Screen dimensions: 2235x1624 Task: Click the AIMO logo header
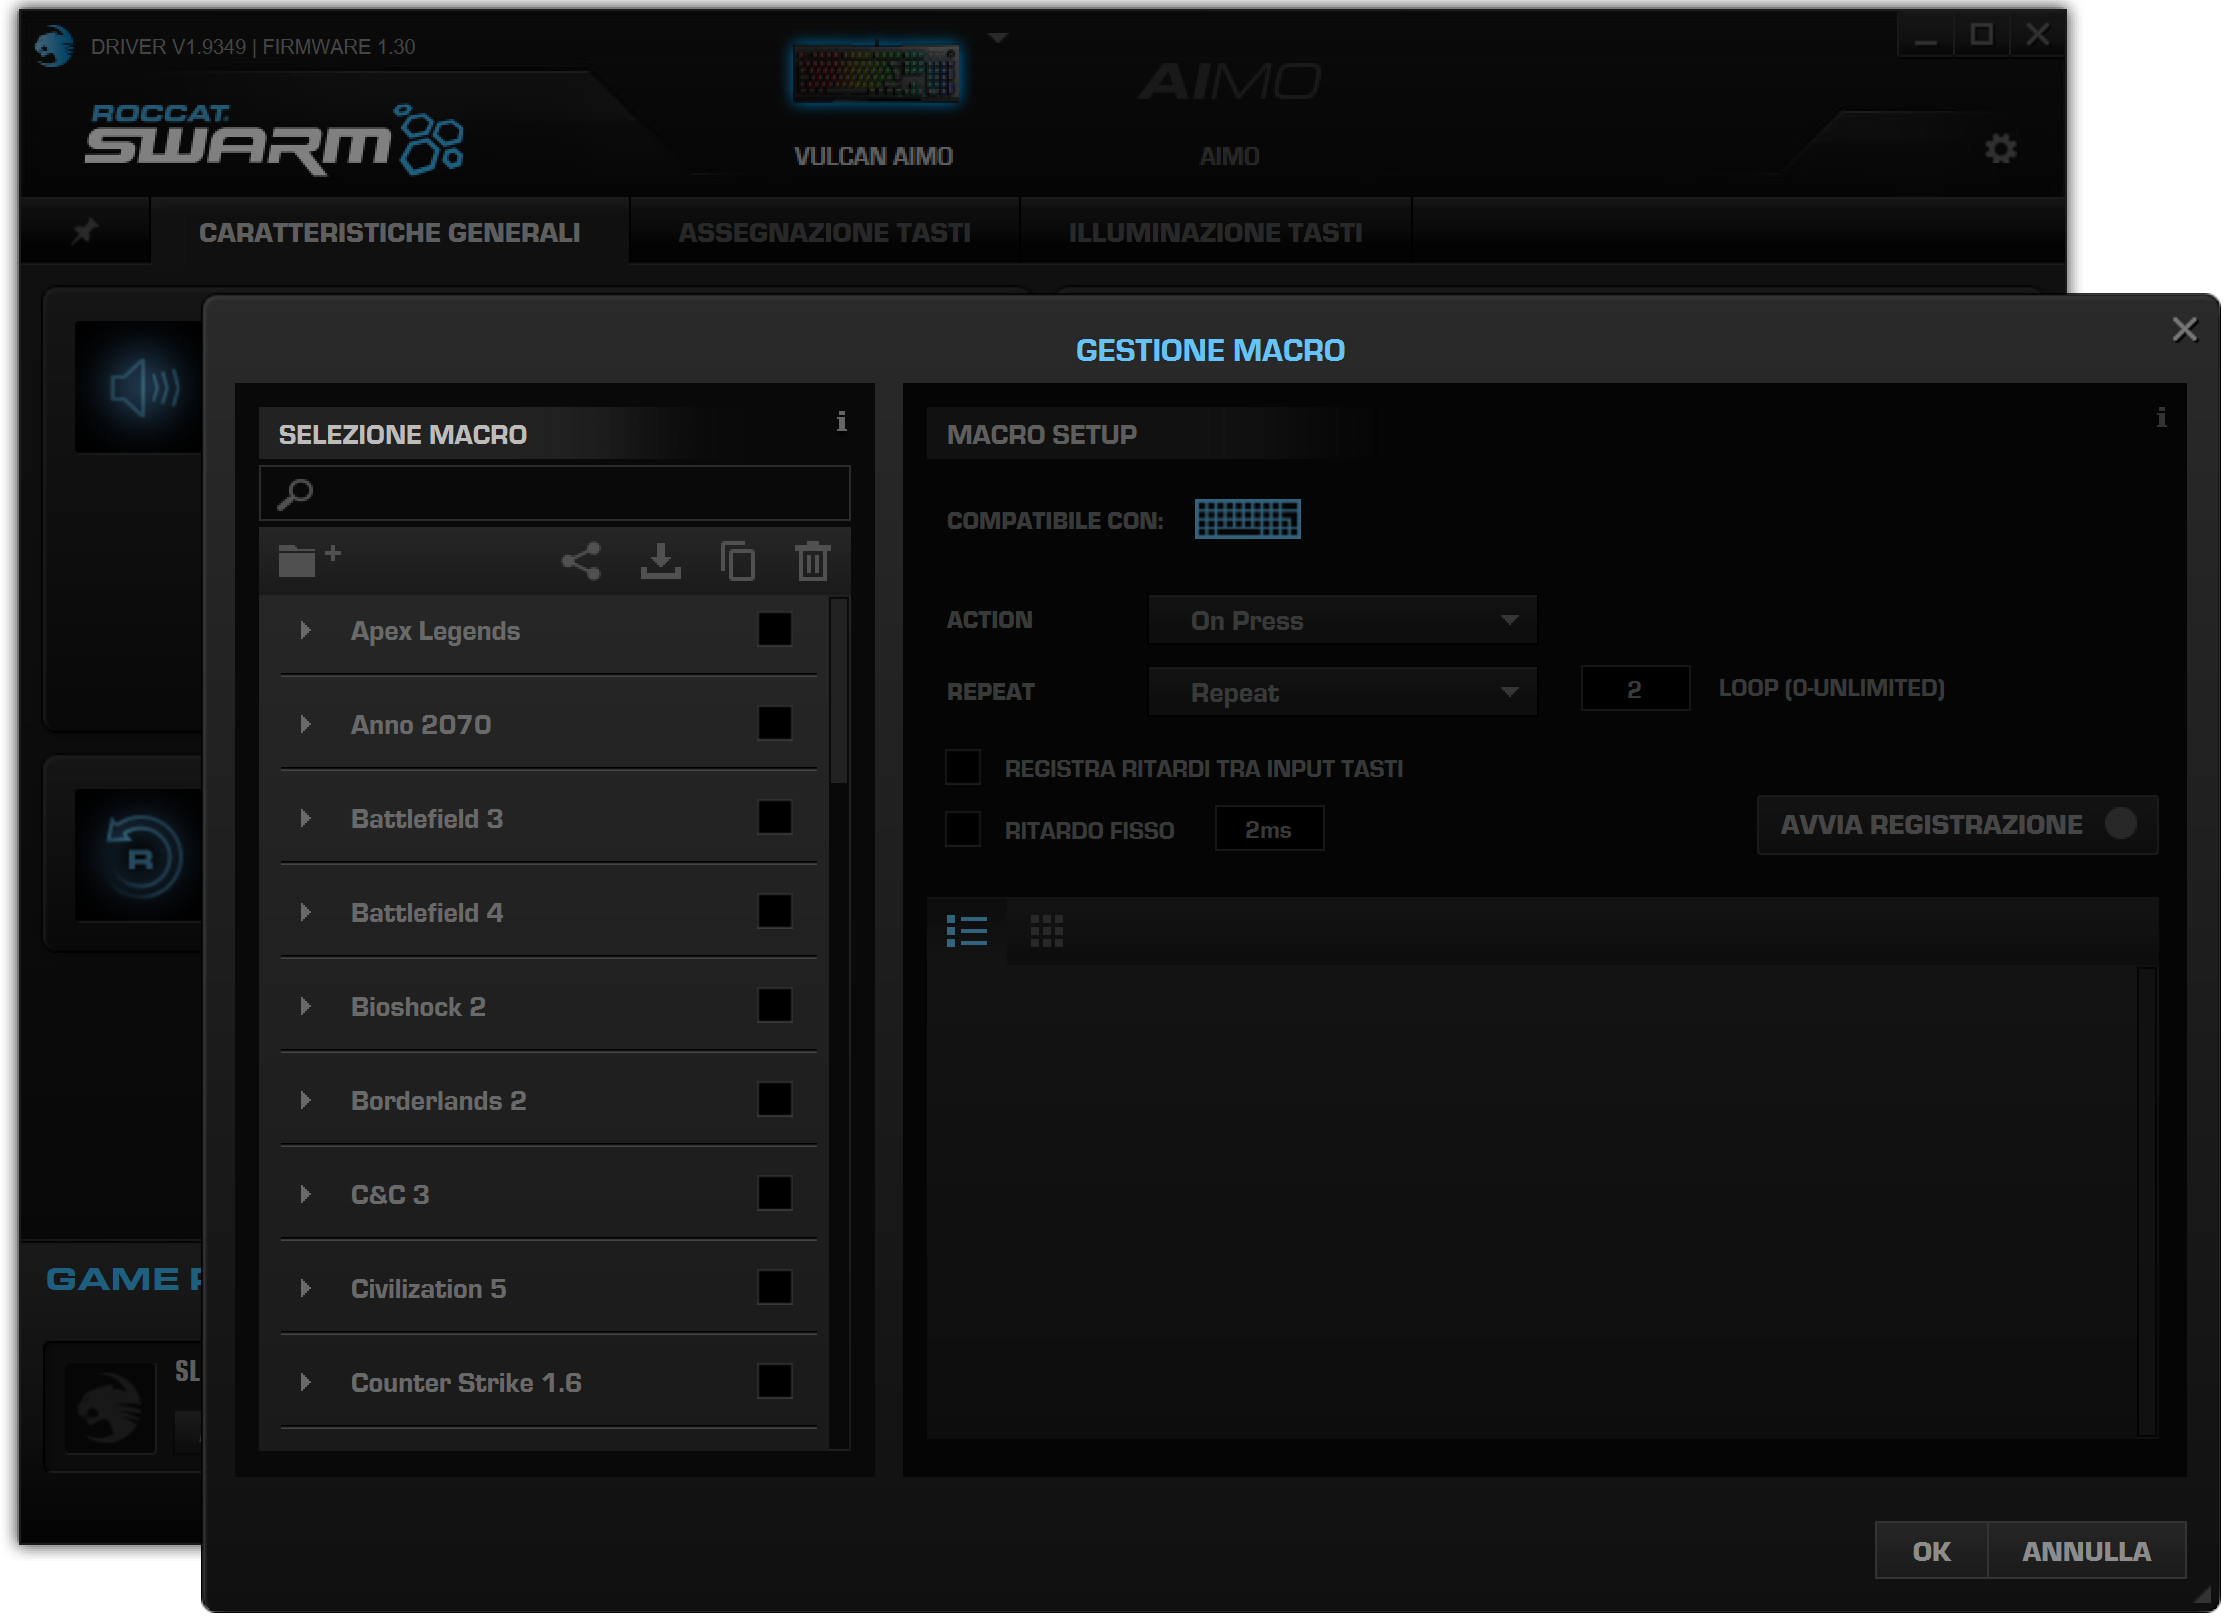[x=1230, y=82]
